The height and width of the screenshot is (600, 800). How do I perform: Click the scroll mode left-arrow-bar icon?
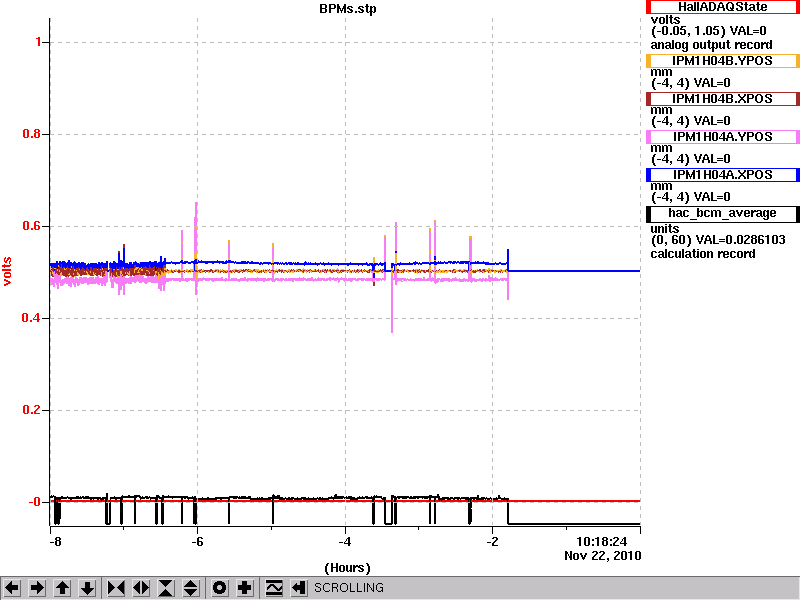pyautogui.click(x=299, y=588)
